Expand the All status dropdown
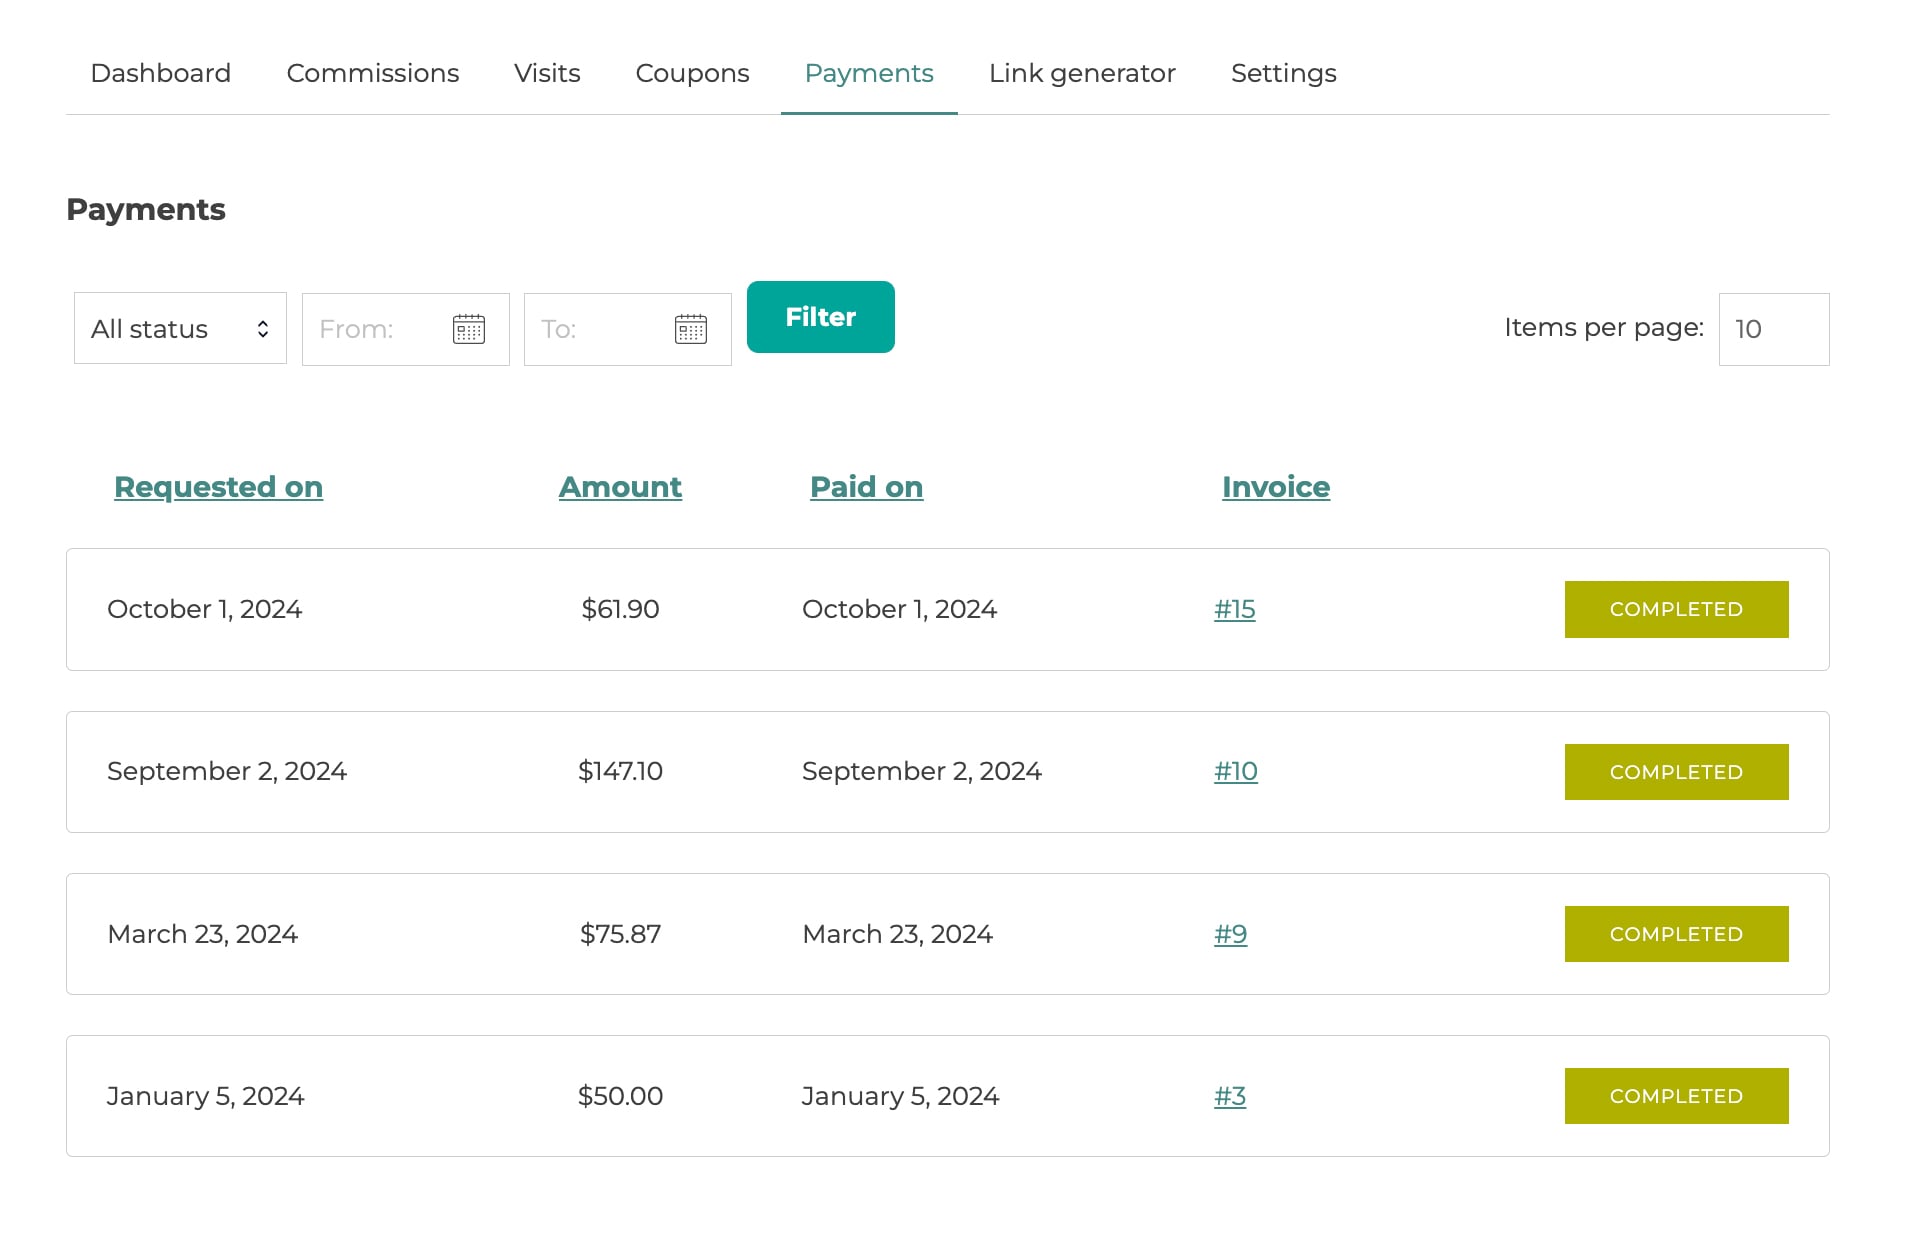The width and height of the screenshot is (1909, 1240). [180, 329]
